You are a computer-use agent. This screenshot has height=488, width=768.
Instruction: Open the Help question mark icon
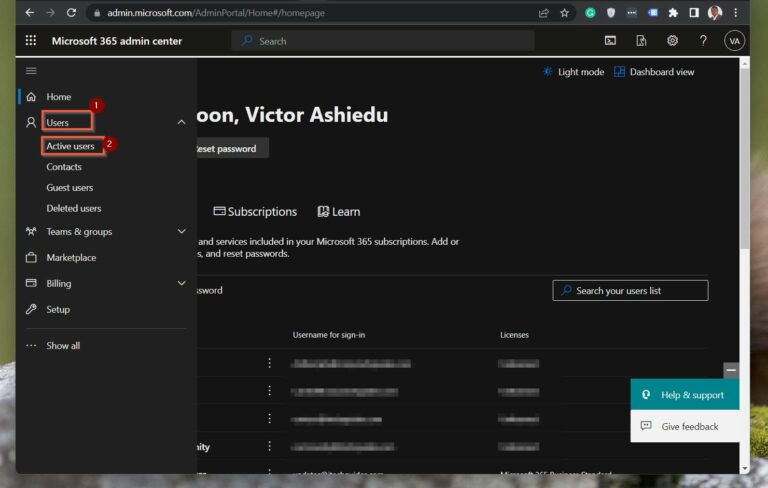click(x=703, y=41)
